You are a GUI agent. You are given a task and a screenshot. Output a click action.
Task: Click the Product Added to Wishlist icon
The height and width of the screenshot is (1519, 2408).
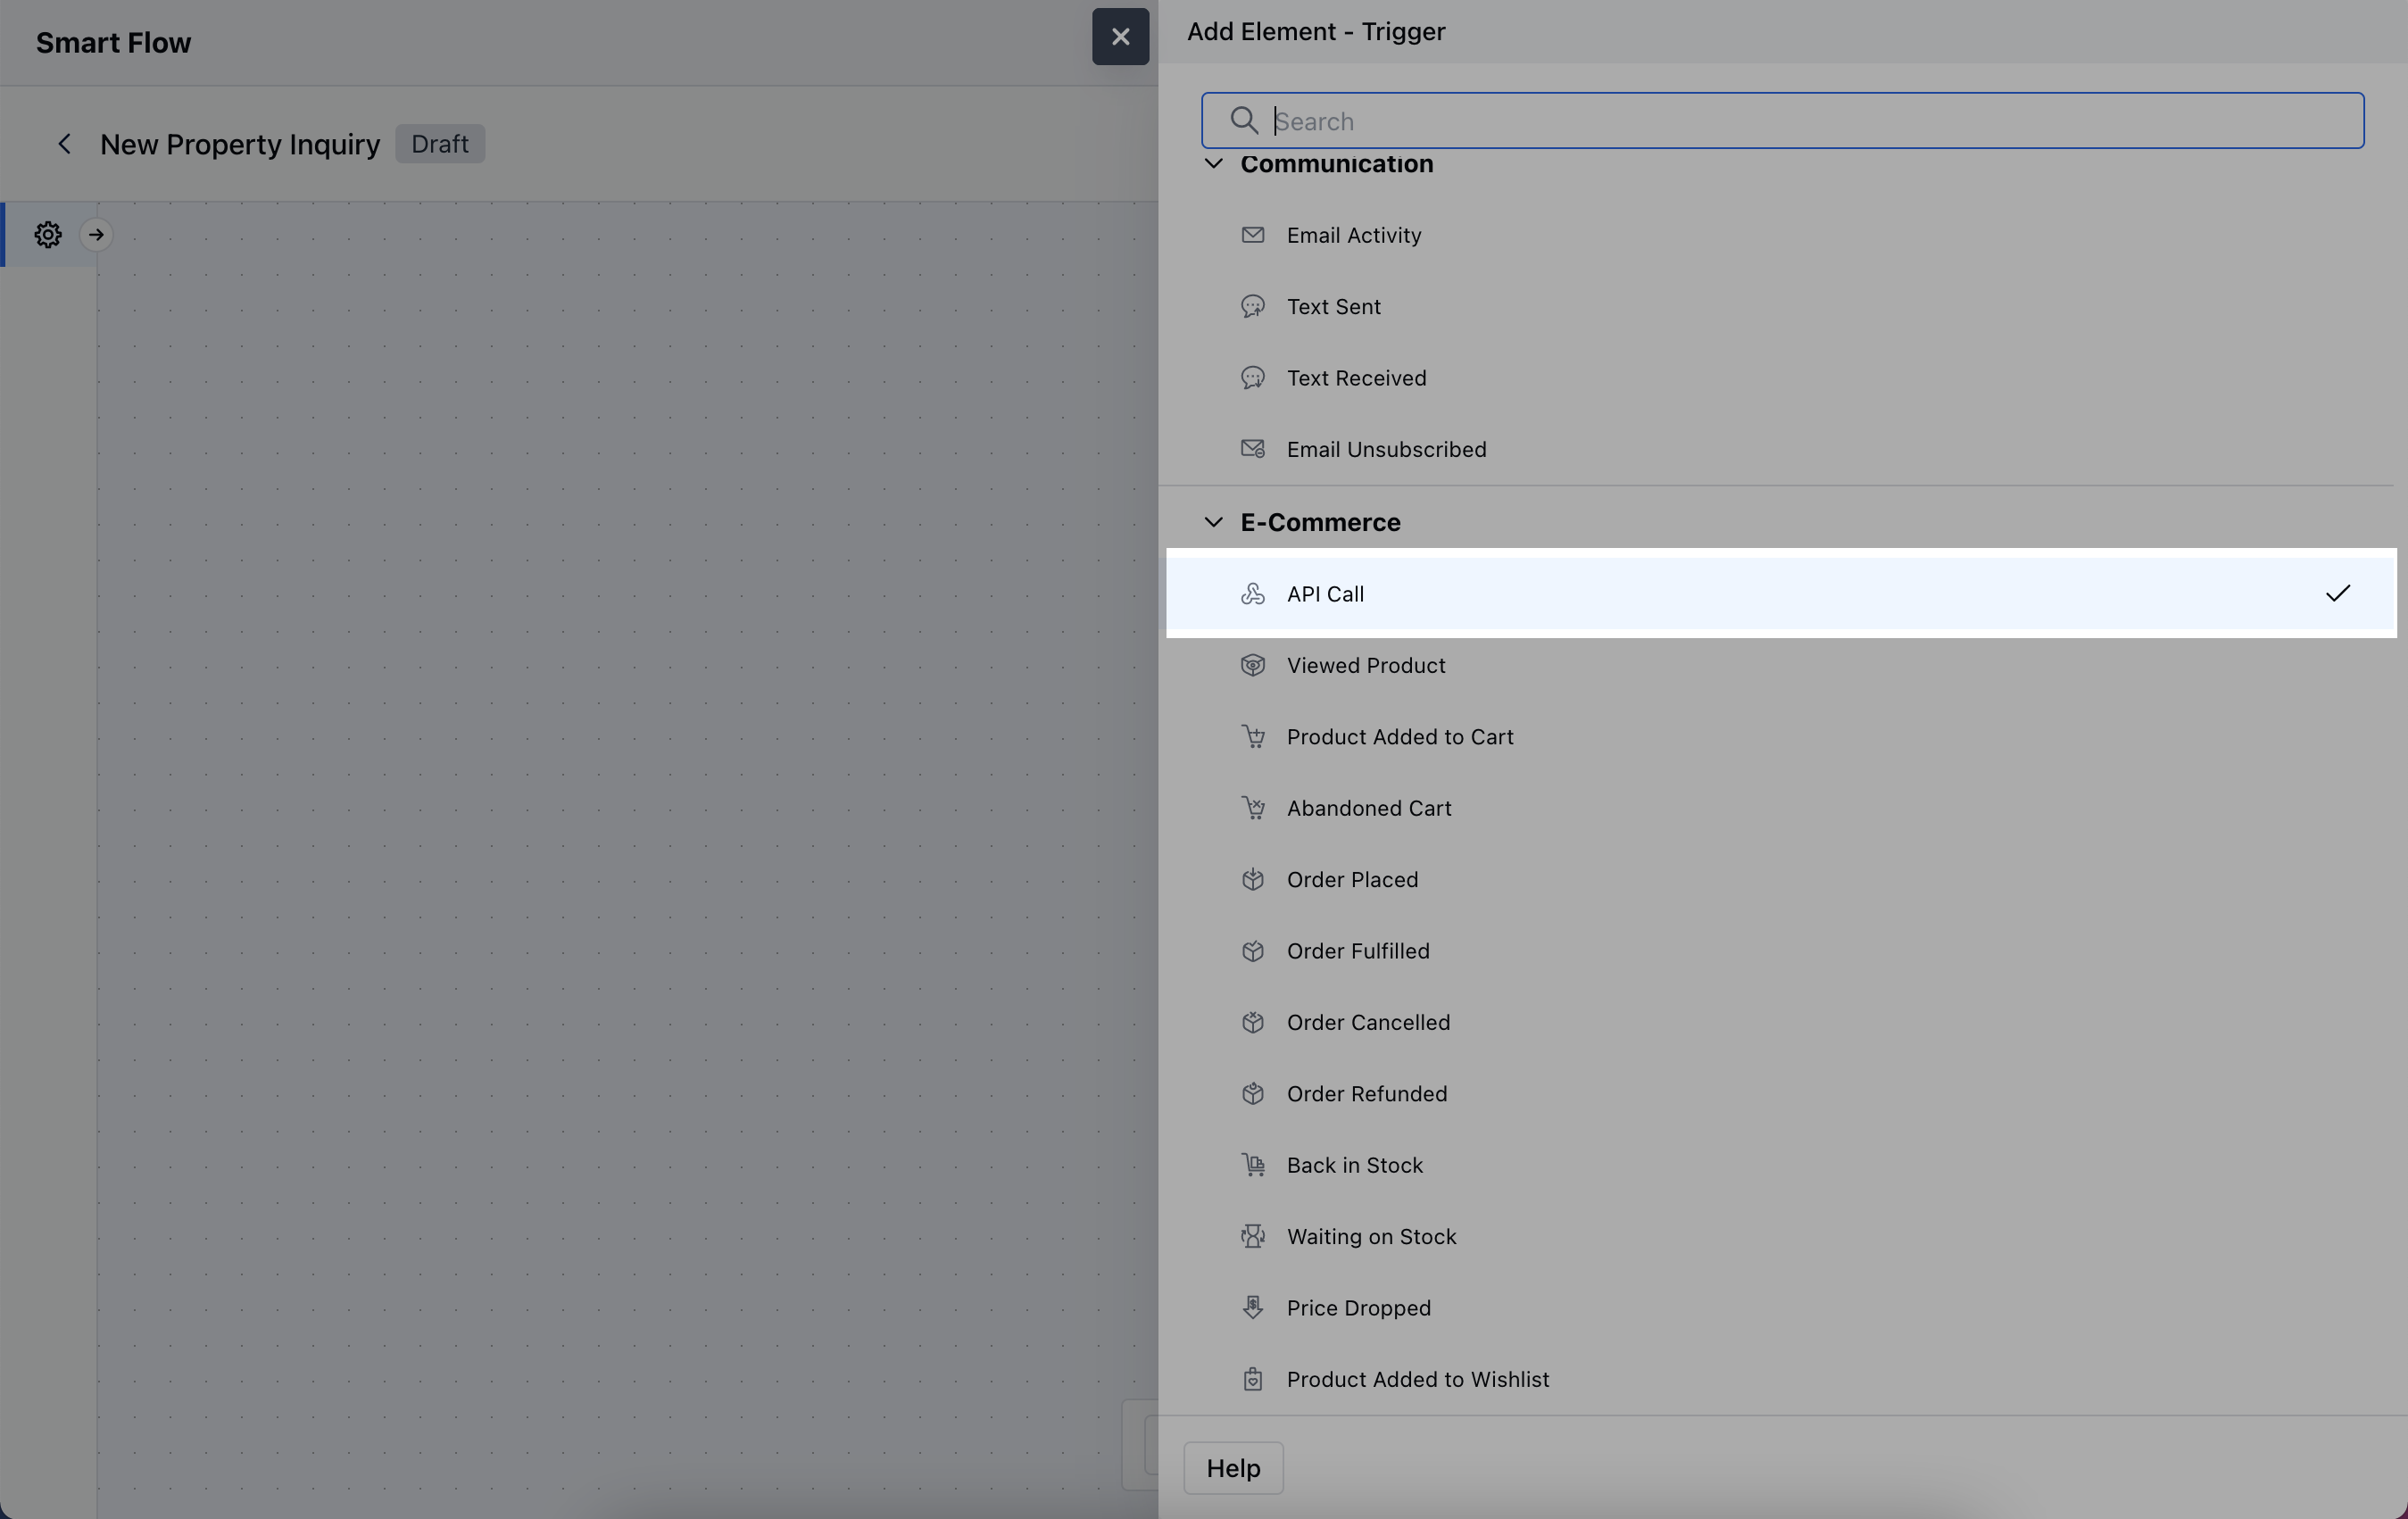(1252, 1380)
